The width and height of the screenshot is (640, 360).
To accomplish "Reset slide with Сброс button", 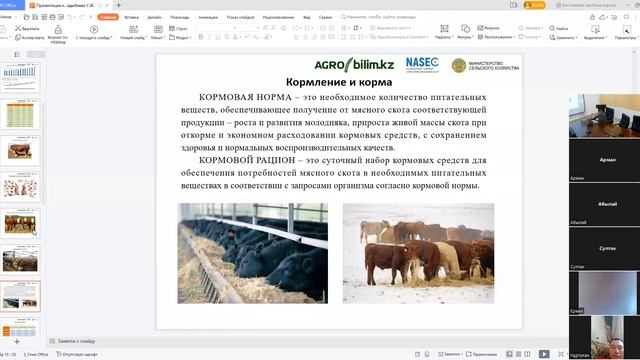I will pyautogui.click(x=178, y=29).
